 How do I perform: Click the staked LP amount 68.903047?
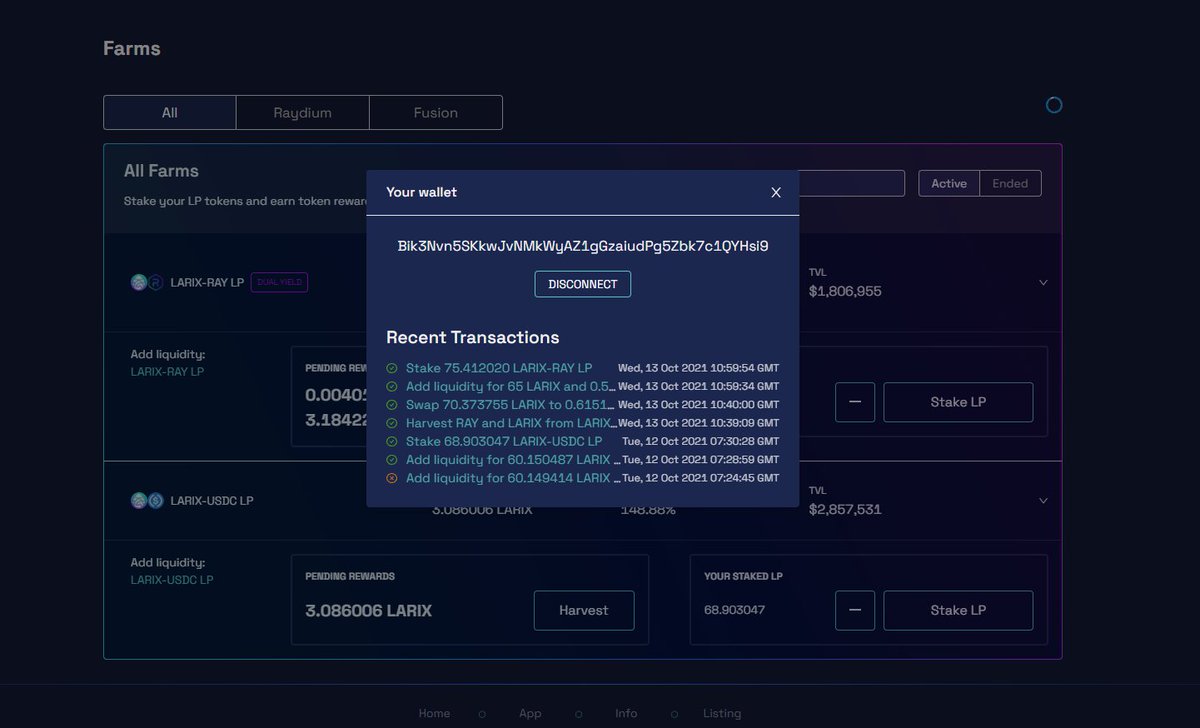click(734, 610)
